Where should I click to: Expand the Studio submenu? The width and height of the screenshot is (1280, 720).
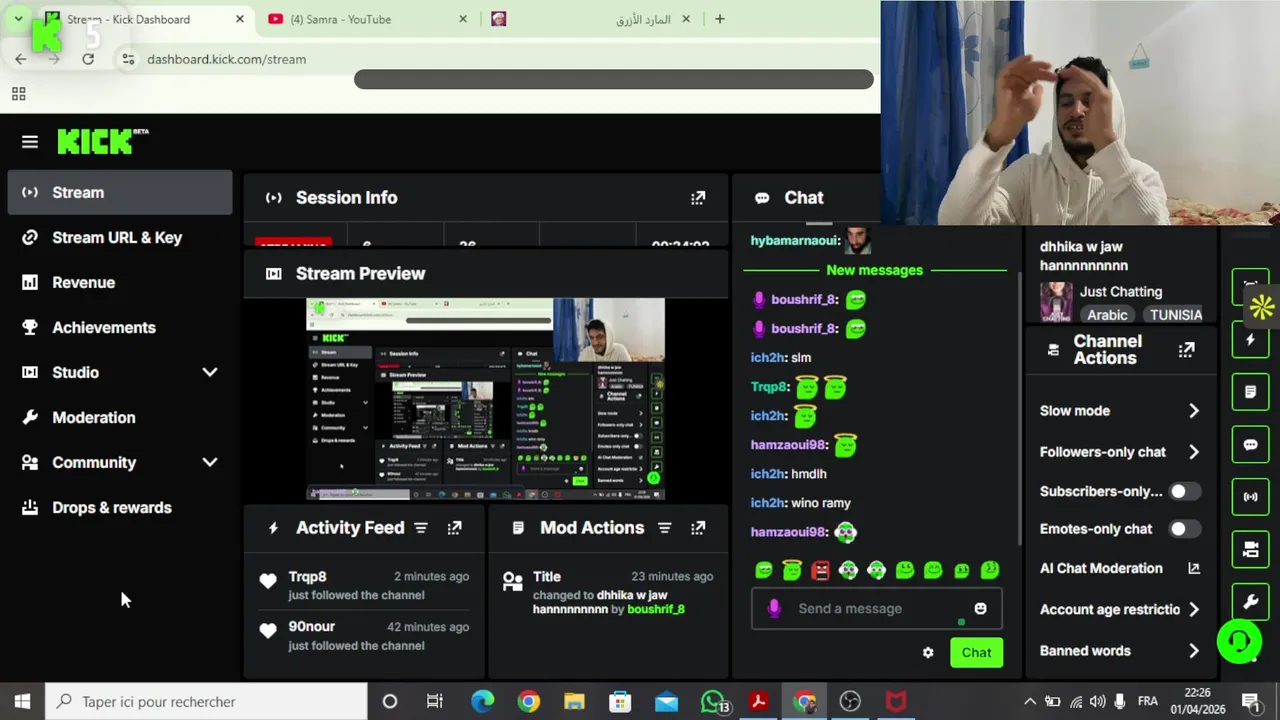click(x=209, y=372)
